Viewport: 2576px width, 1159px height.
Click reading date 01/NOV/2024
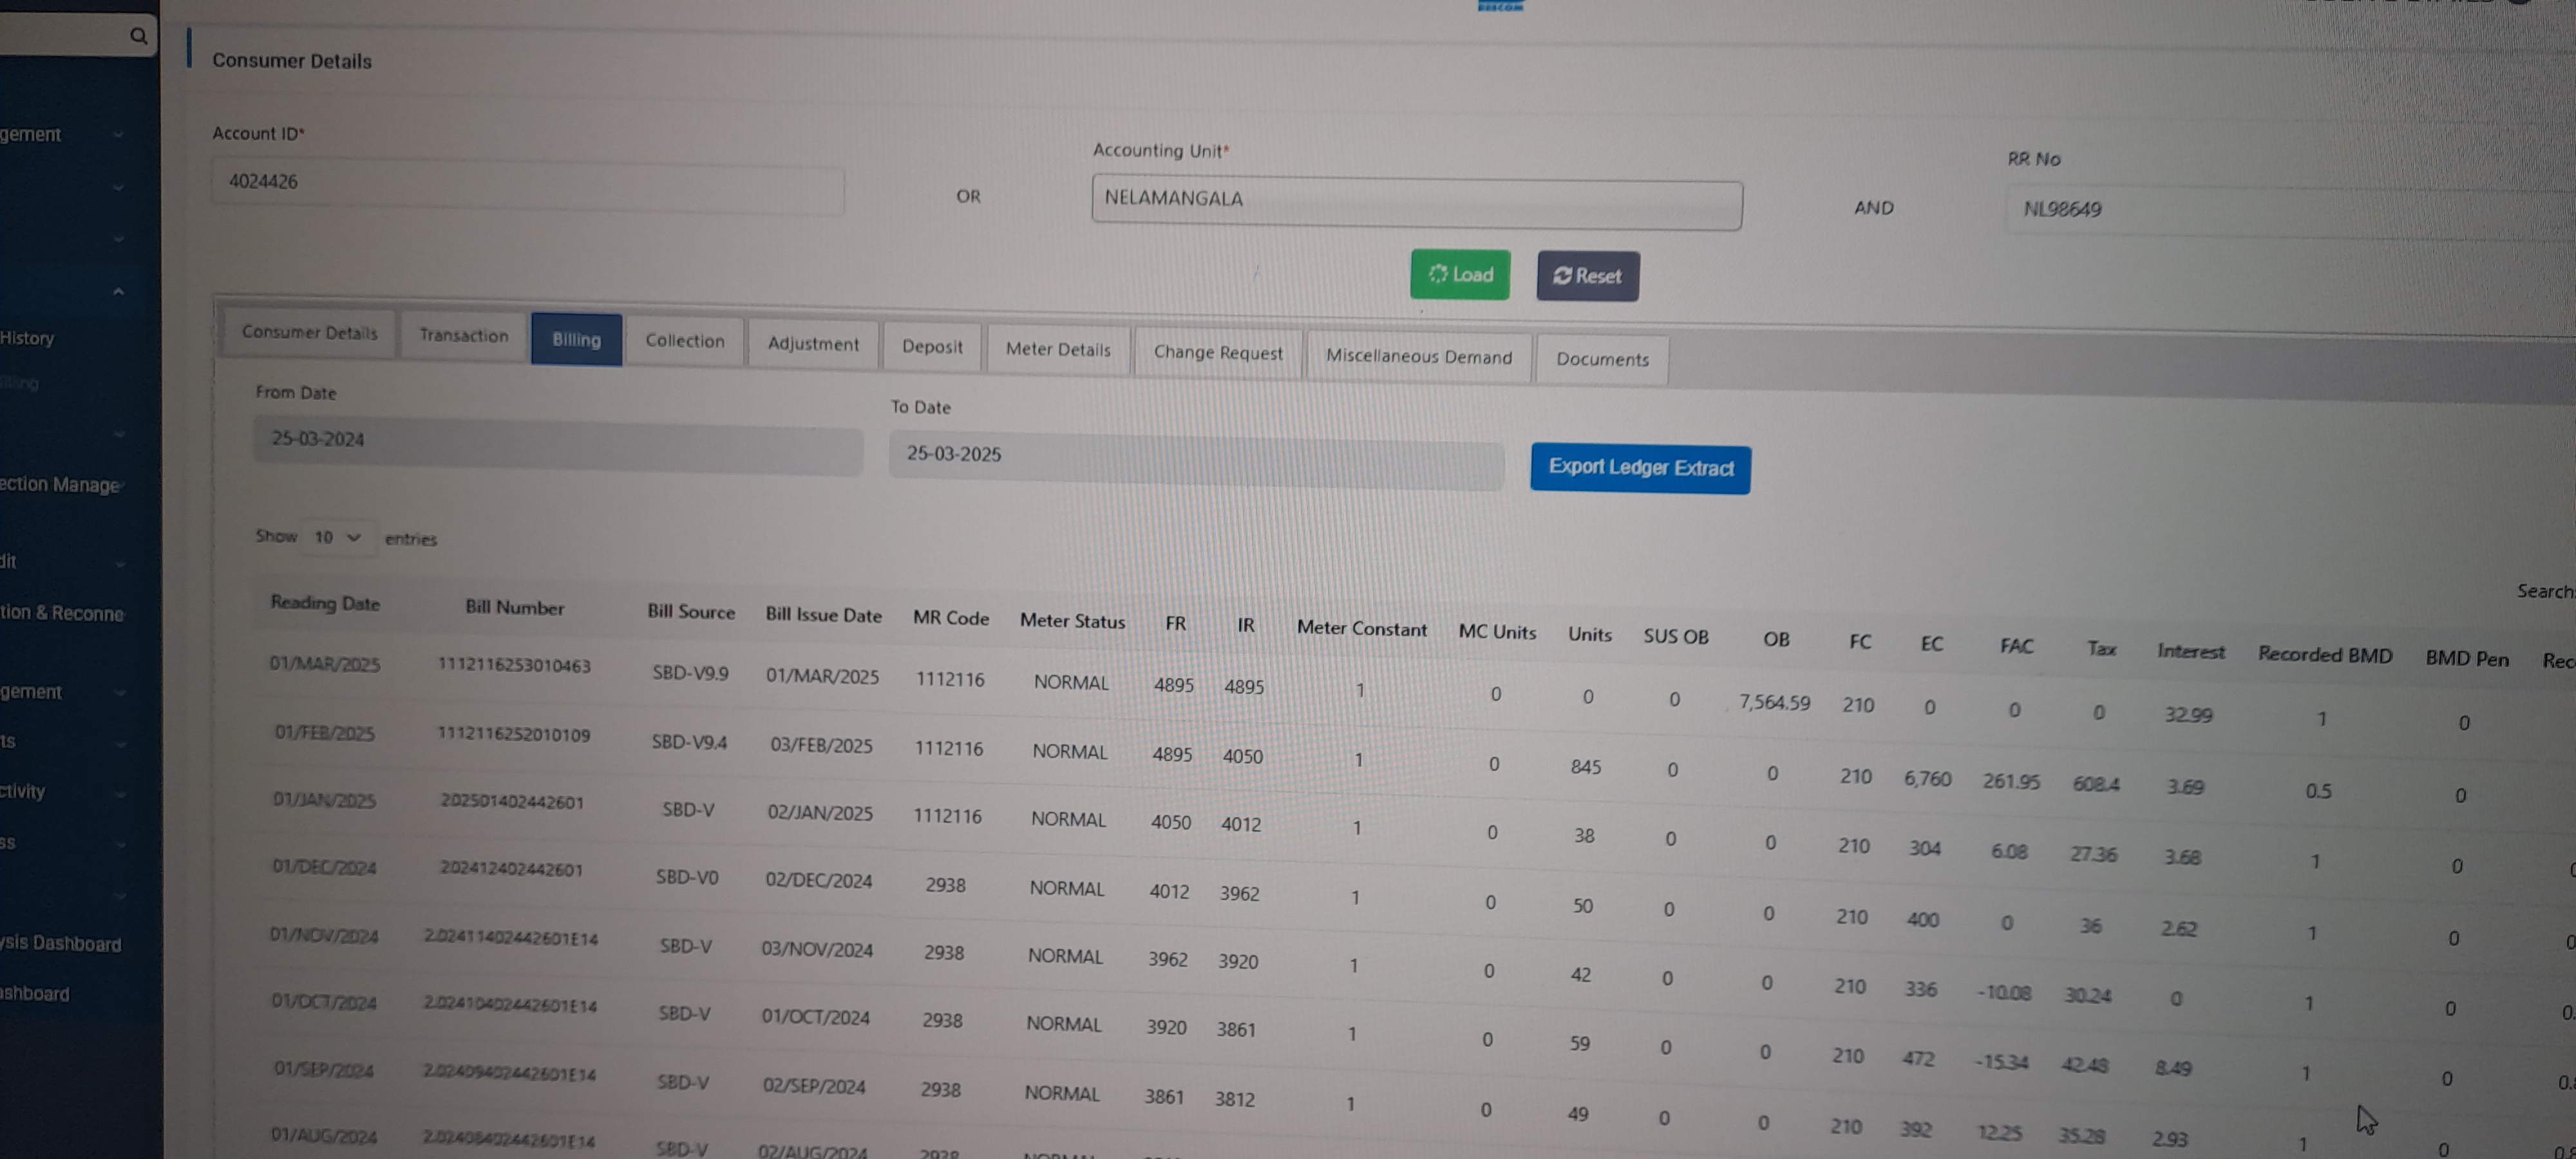click(324, 936)
